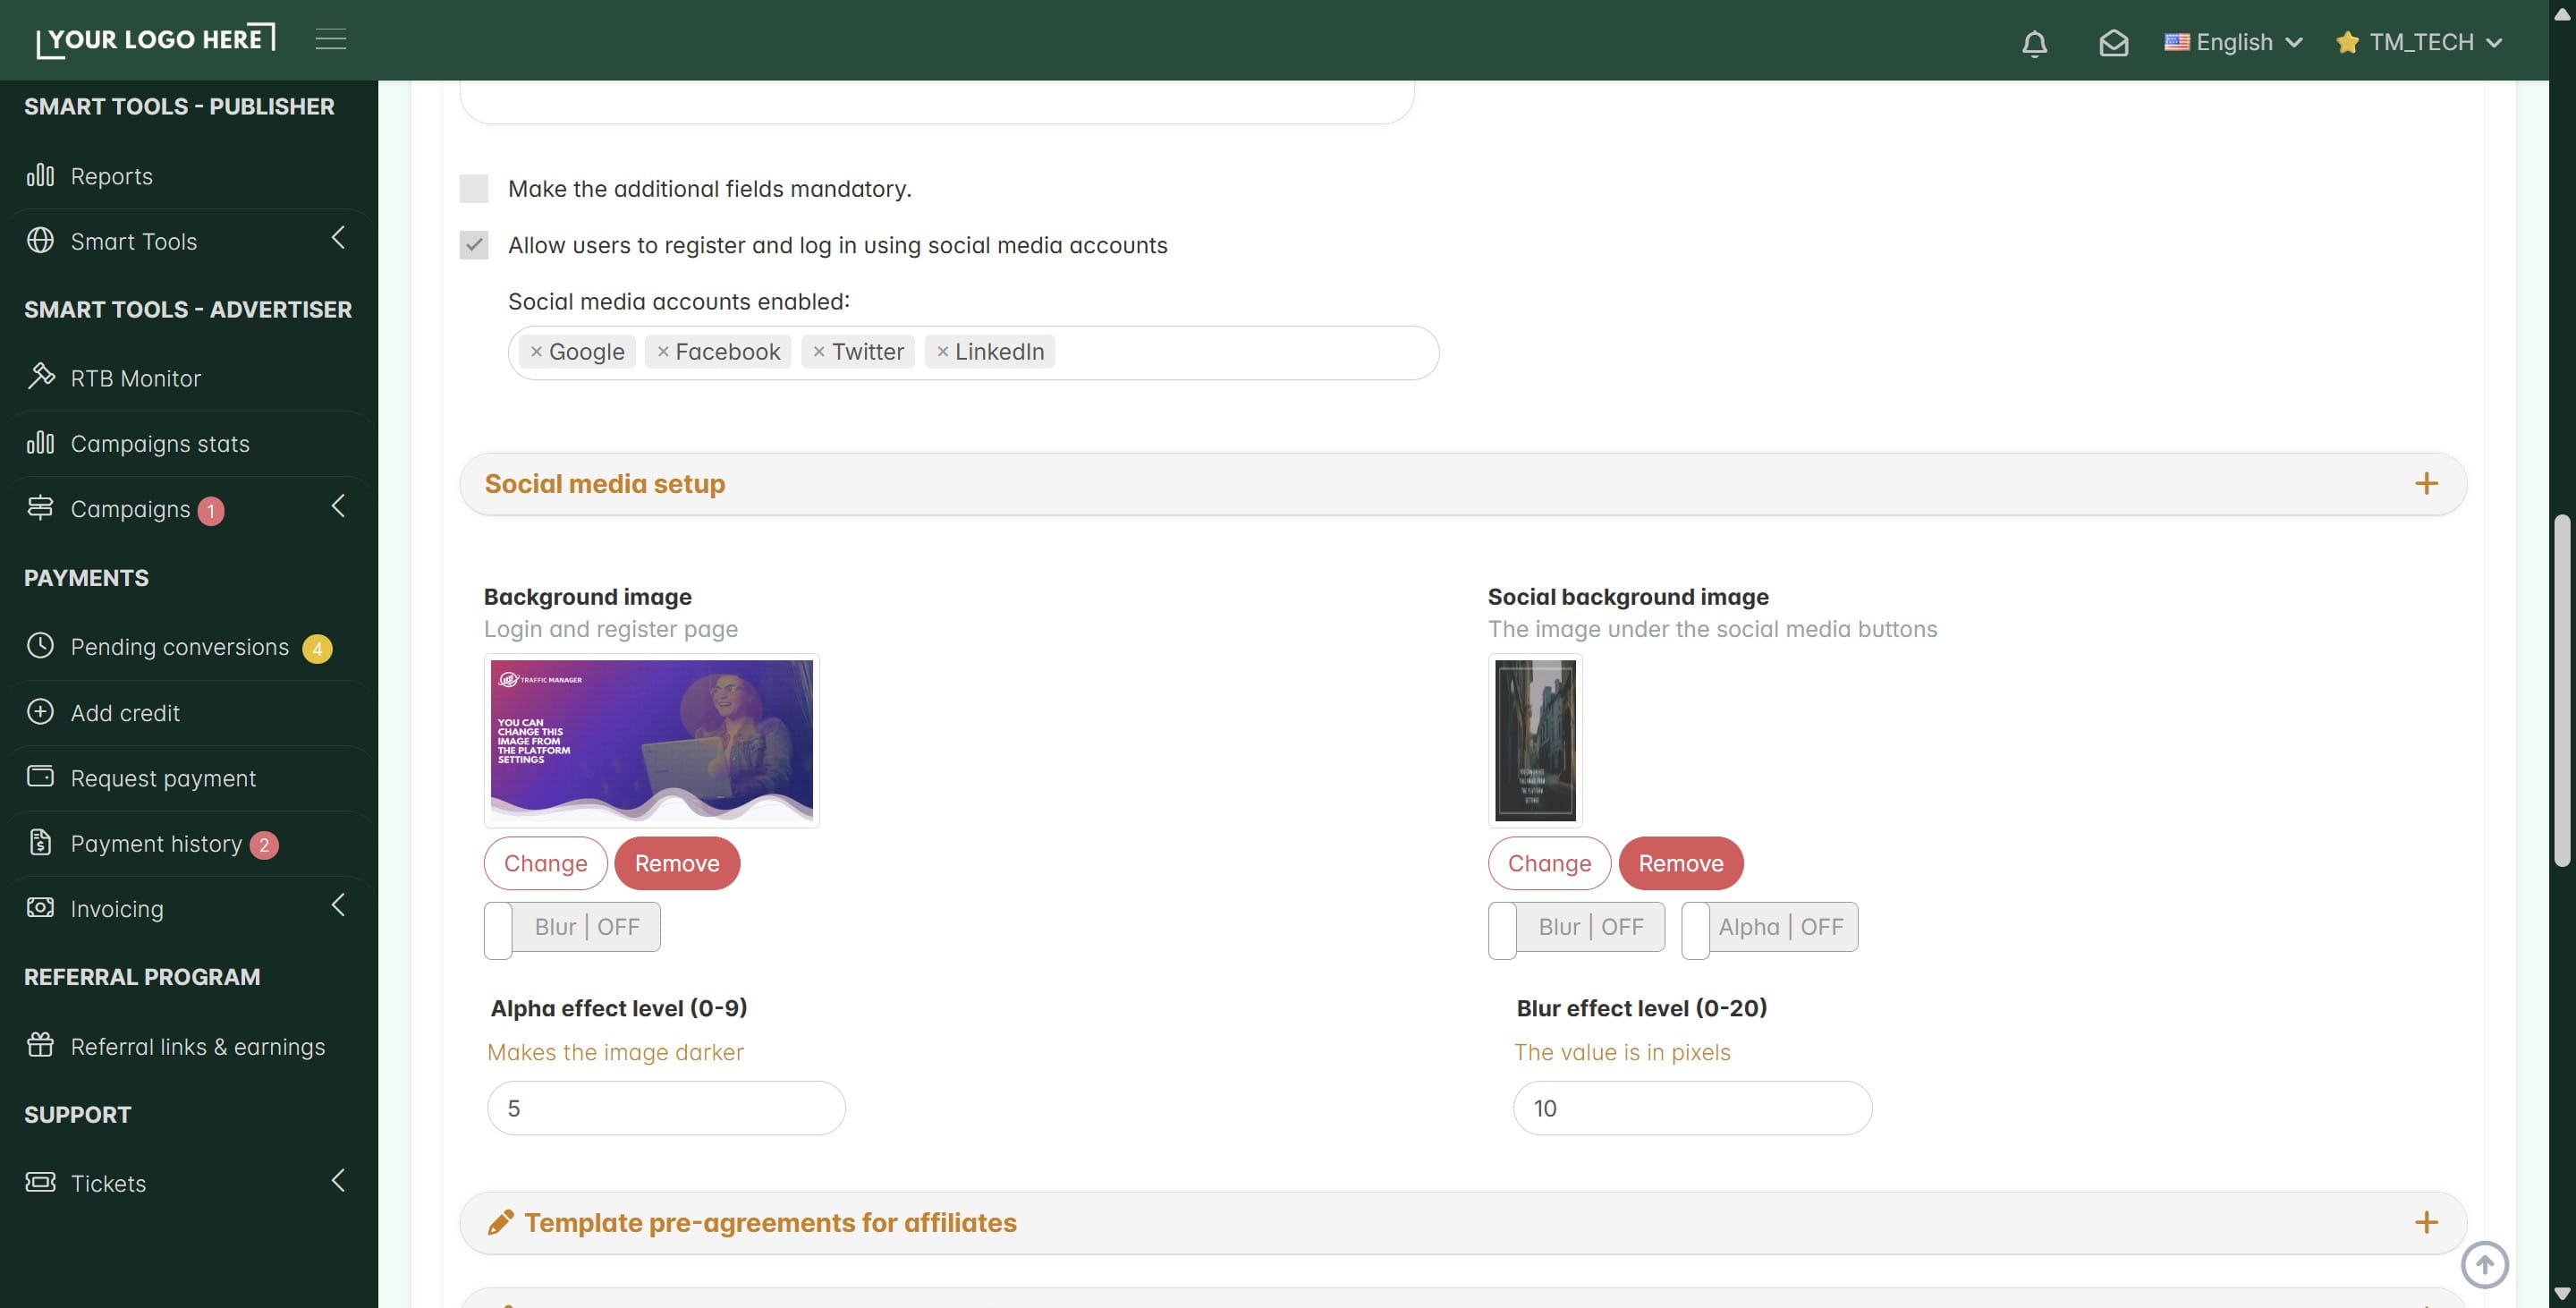Expand the Invoicing submenu chevron
This screenshot has width=2576, height=1308.
coord(338,905)
